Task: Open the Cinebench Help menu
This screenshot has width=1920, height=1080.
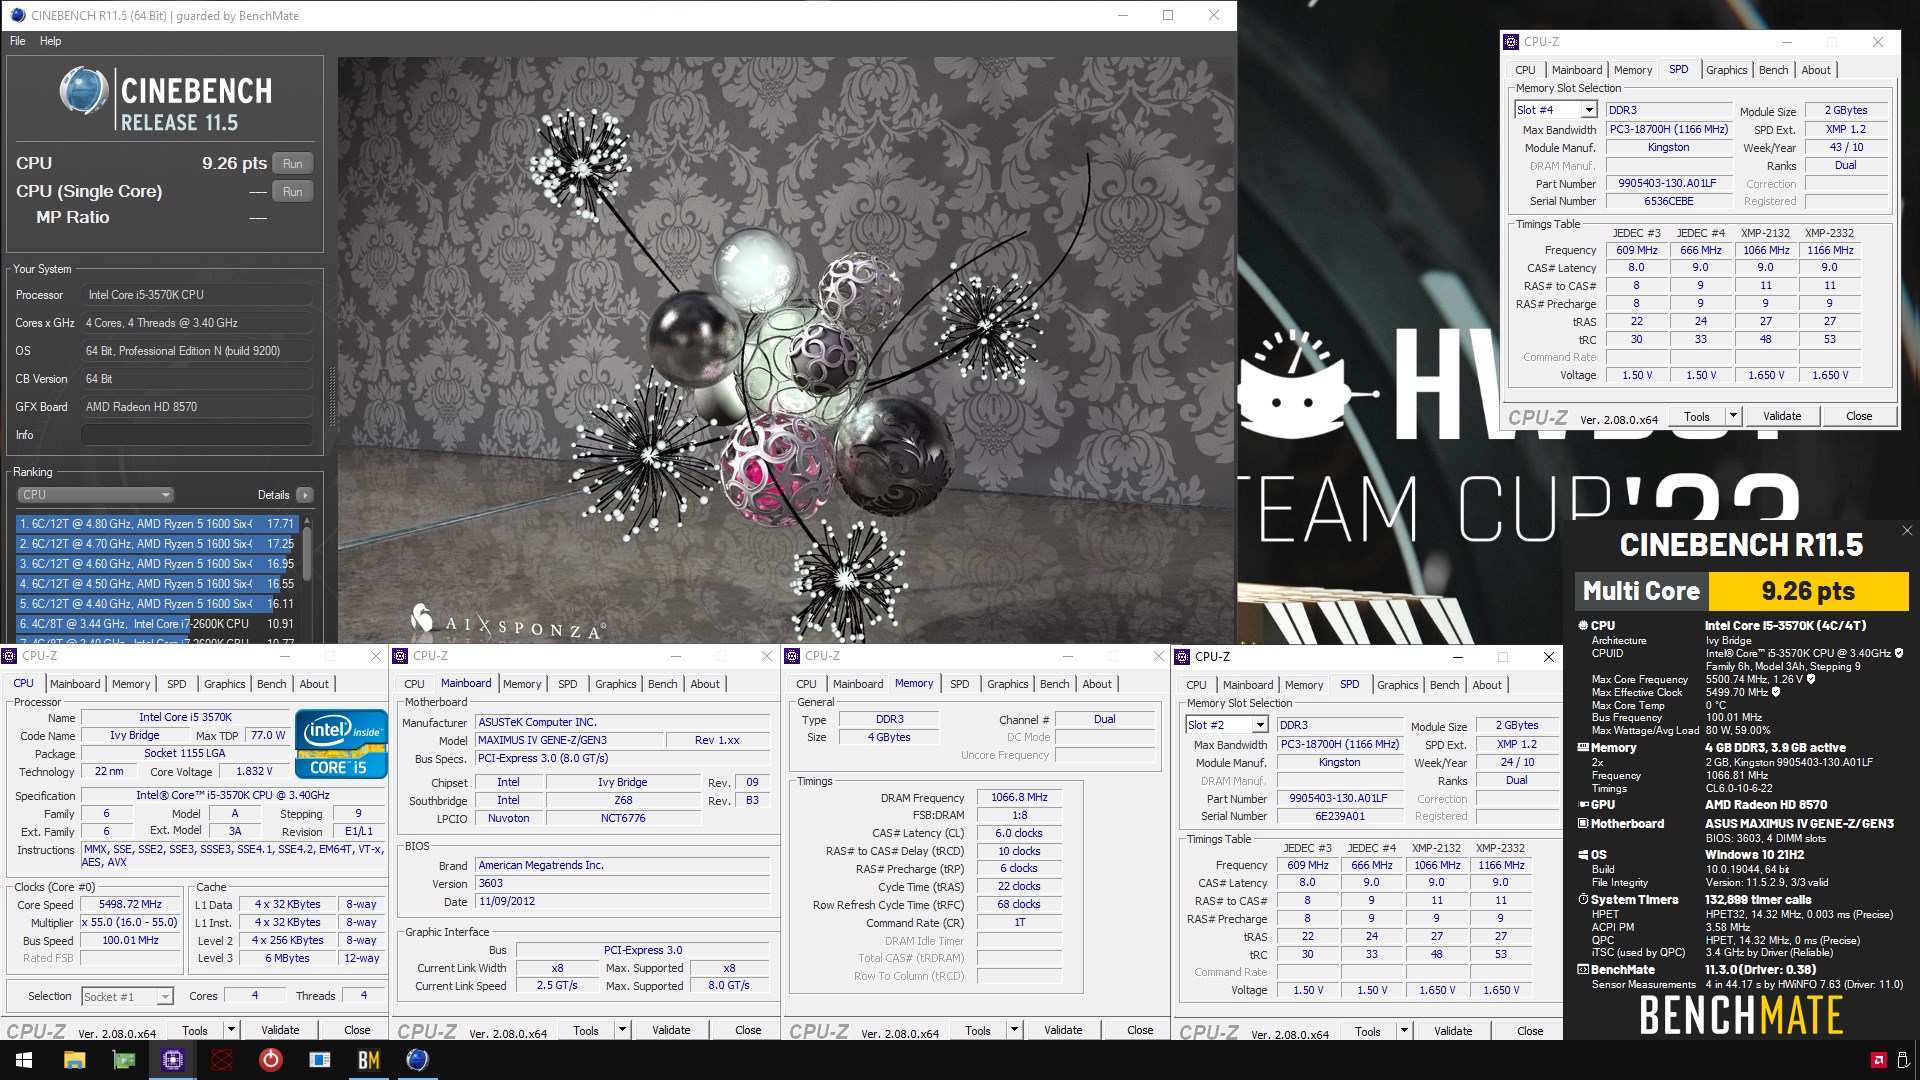Action: click(x=51, y=41)
